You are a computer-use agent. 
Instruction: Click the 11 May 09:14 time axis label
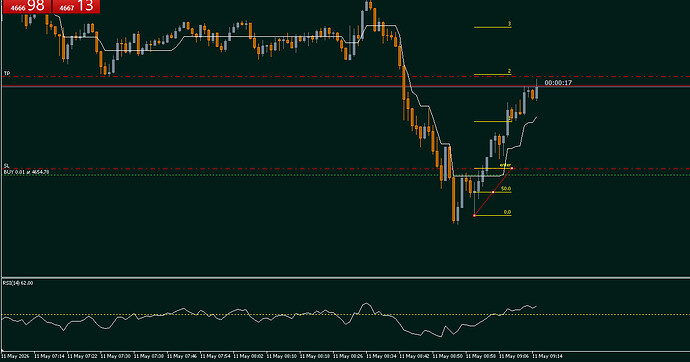tap(547, 356)
